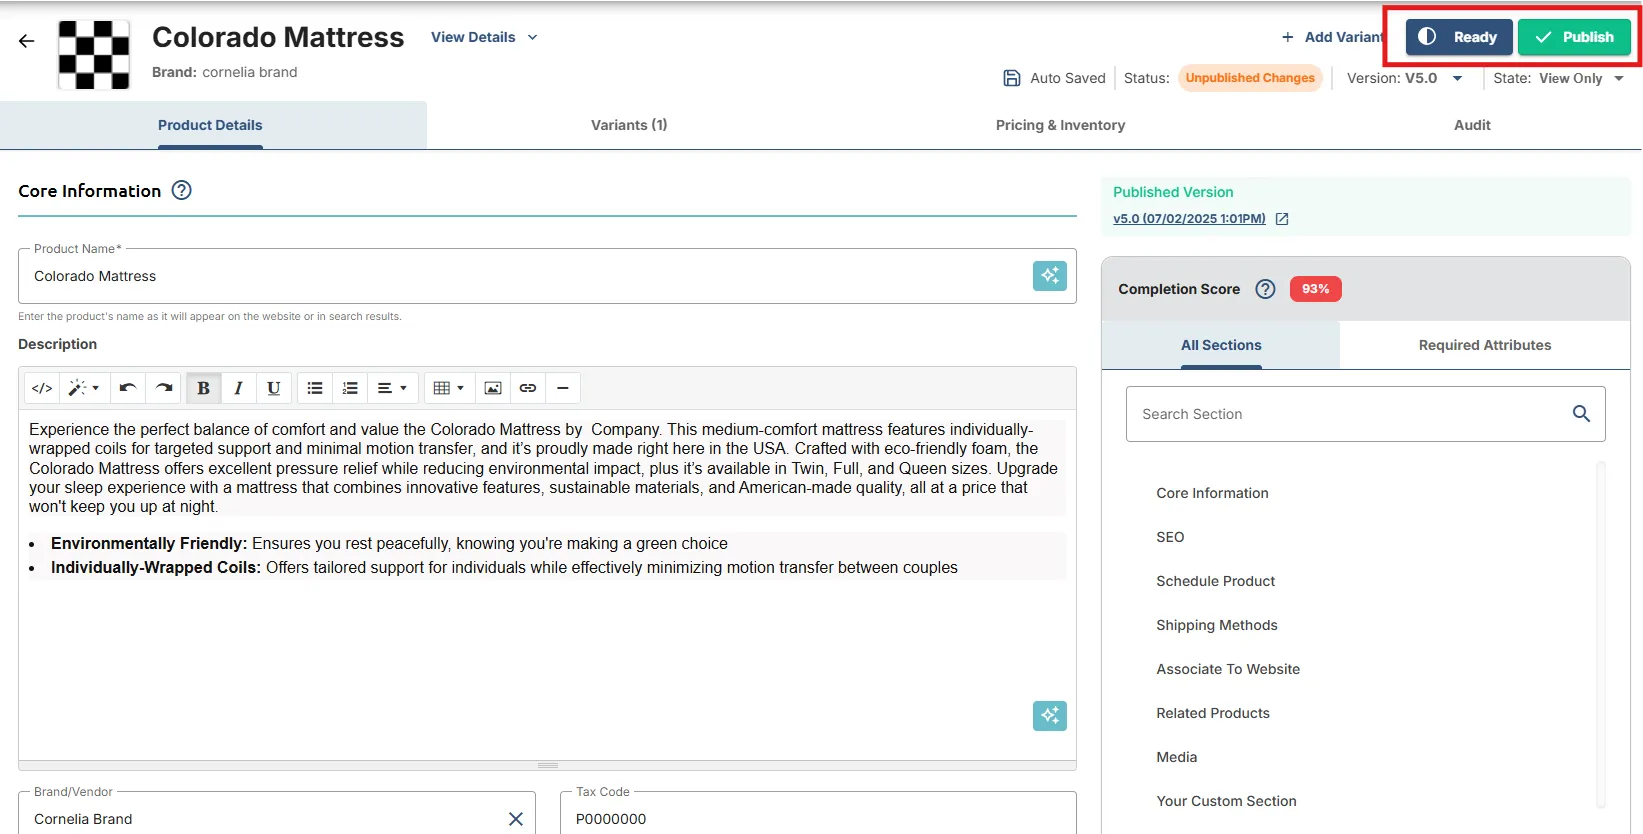Select the Required Attributes tab

coord(1485,345)
